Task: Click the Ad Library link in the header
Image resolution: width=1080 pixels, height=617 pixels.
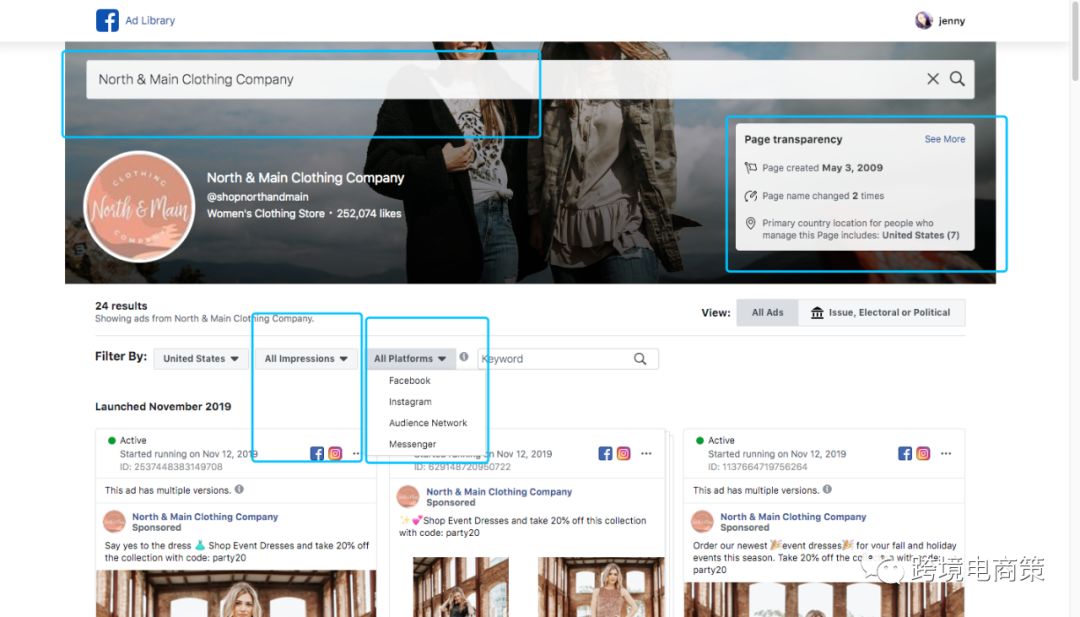Action: tap(150, 20)
